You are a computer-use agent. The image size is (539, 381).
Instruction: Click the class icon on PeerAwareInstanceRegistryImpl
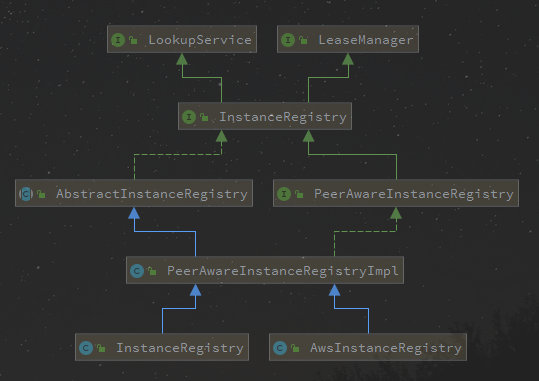(x=137, y=271)
